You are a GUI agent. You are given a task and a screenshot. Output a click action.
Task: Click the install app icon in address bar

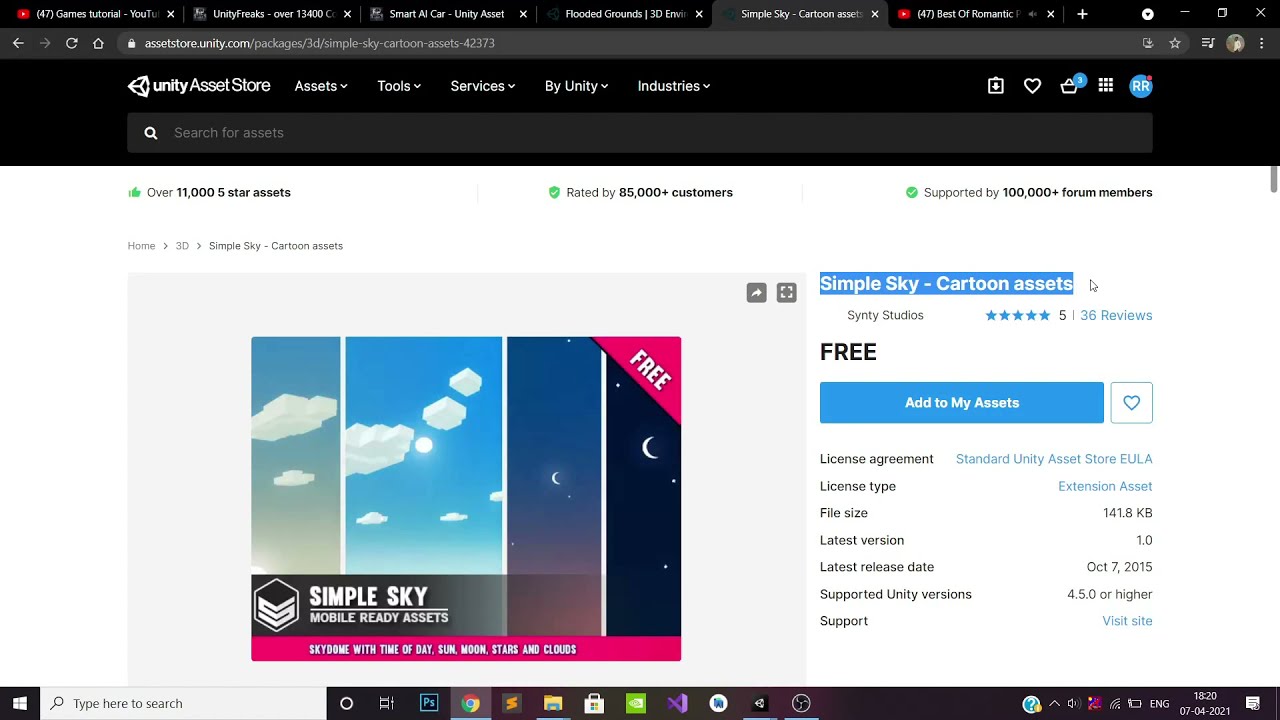click(1148, 43)
